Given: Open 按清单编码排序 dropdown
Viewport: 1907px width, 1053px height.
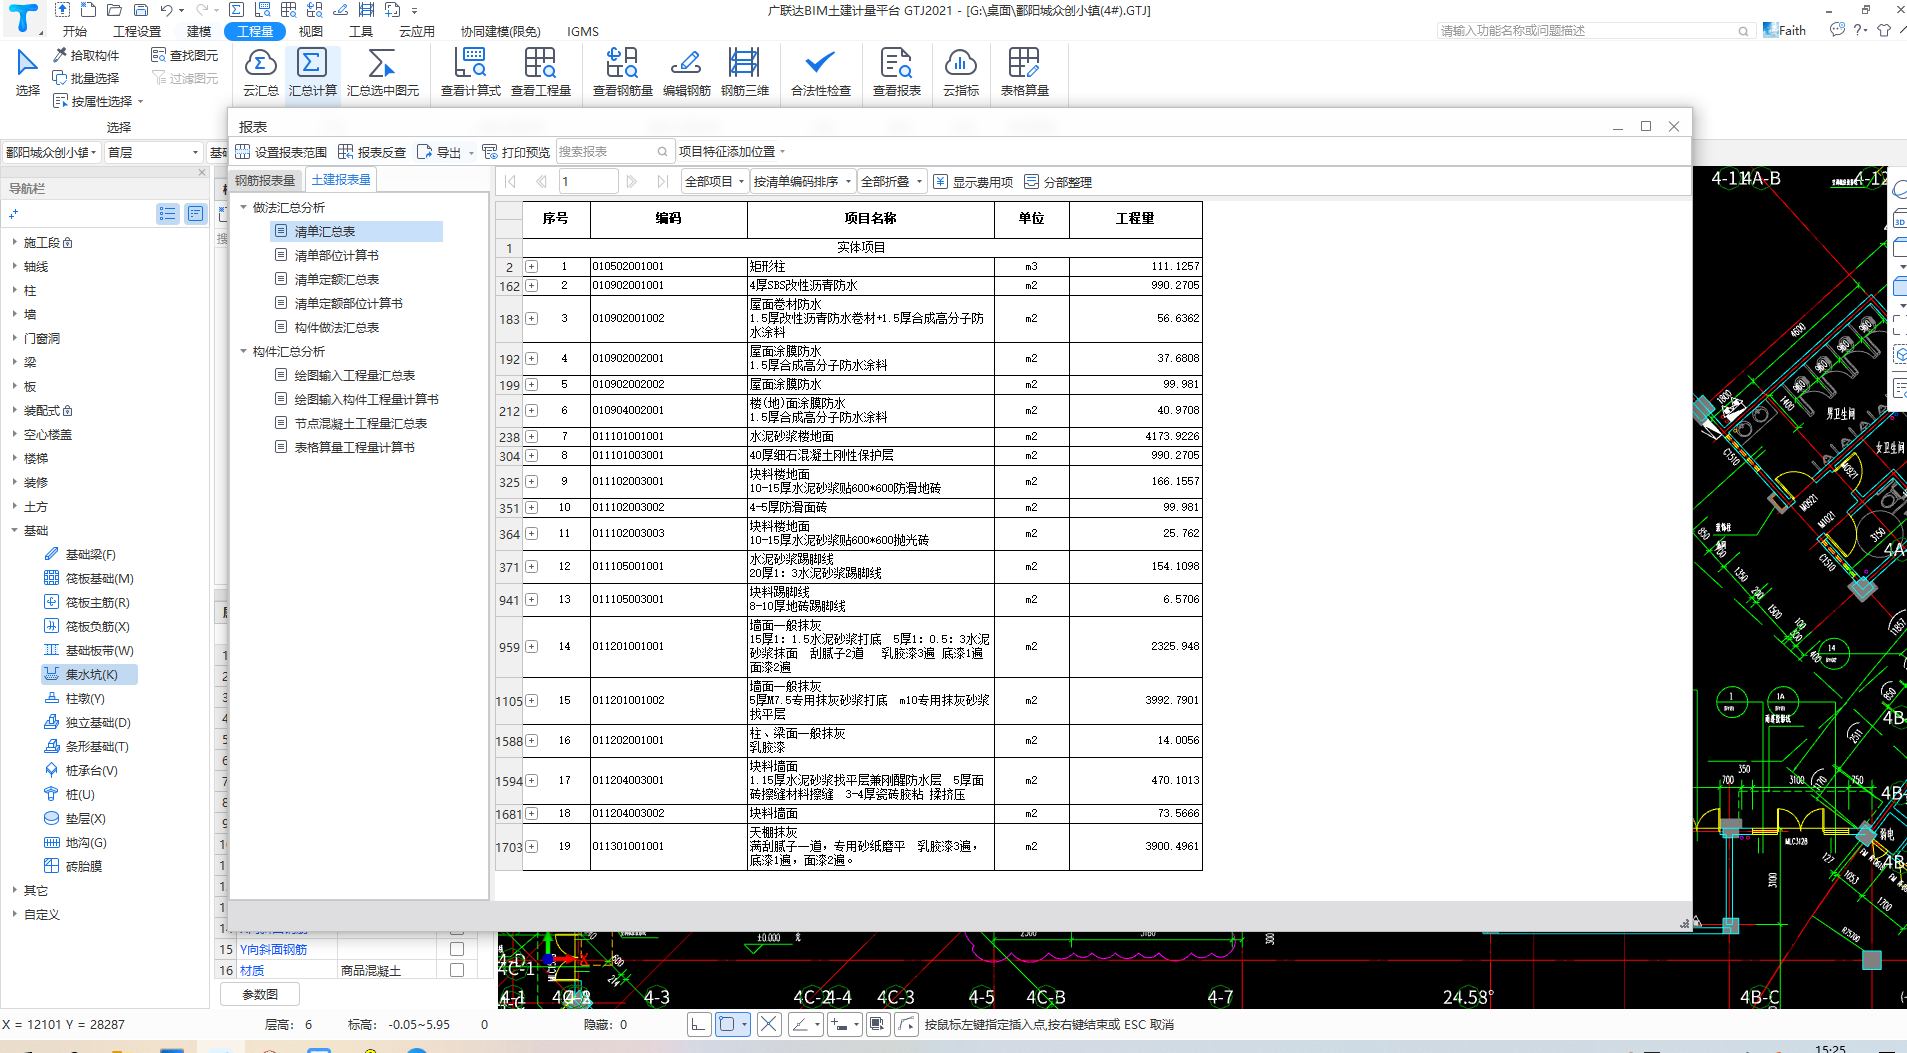Looking at the screenshot, I should (802, 181).
